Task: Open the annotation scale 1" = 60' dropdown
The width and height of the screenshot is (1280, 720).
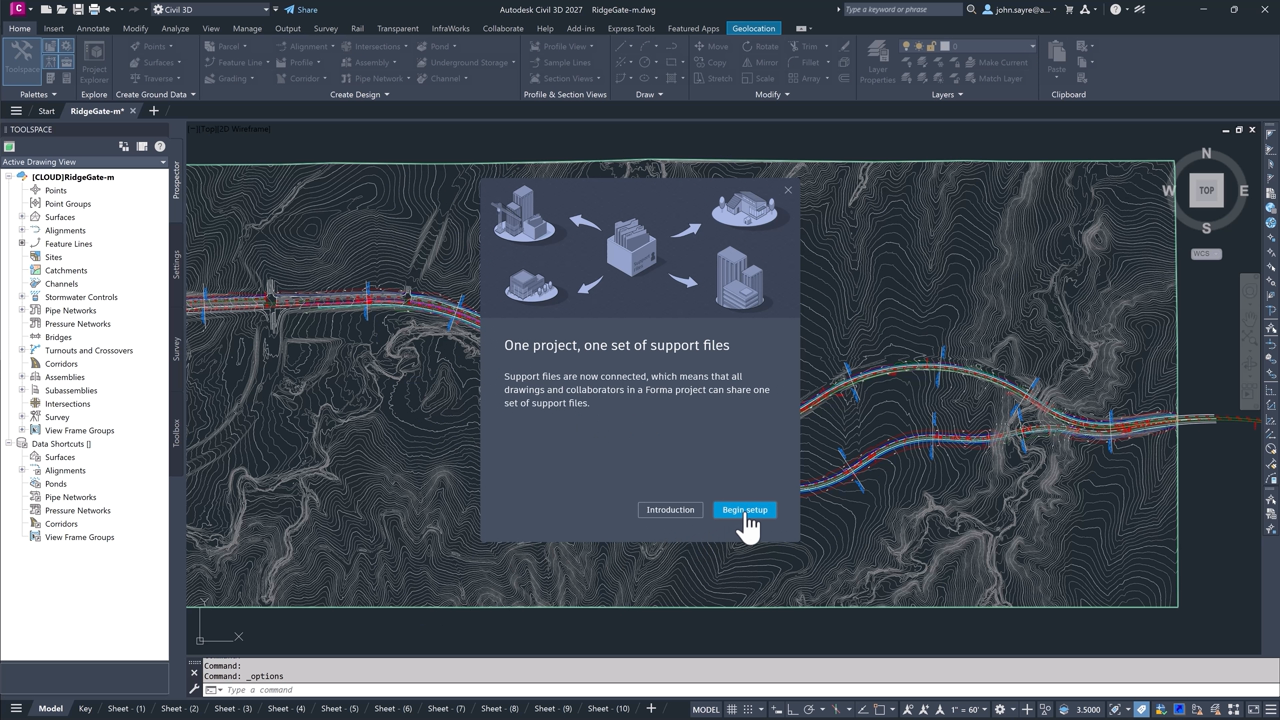Action: coord(969,709)
